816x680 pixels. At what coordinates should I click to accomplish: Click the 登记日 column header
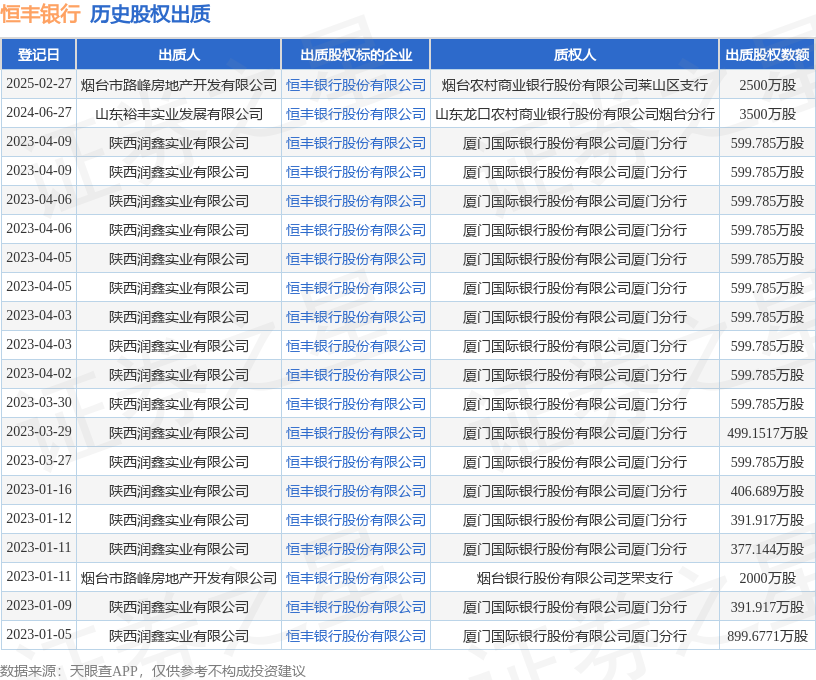pyautogui.click(x=39, y=55)
